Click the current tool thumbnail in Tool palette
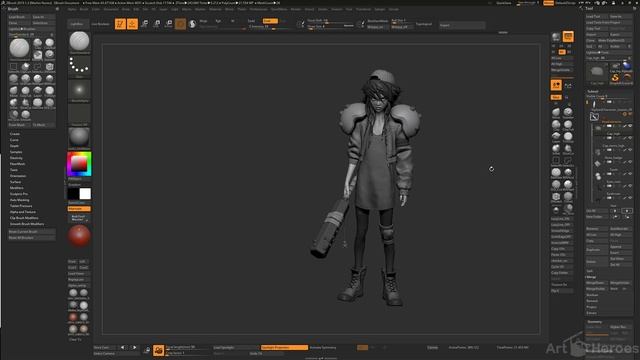The width and height of the screenshot is (640, 360). click(597, 72)
